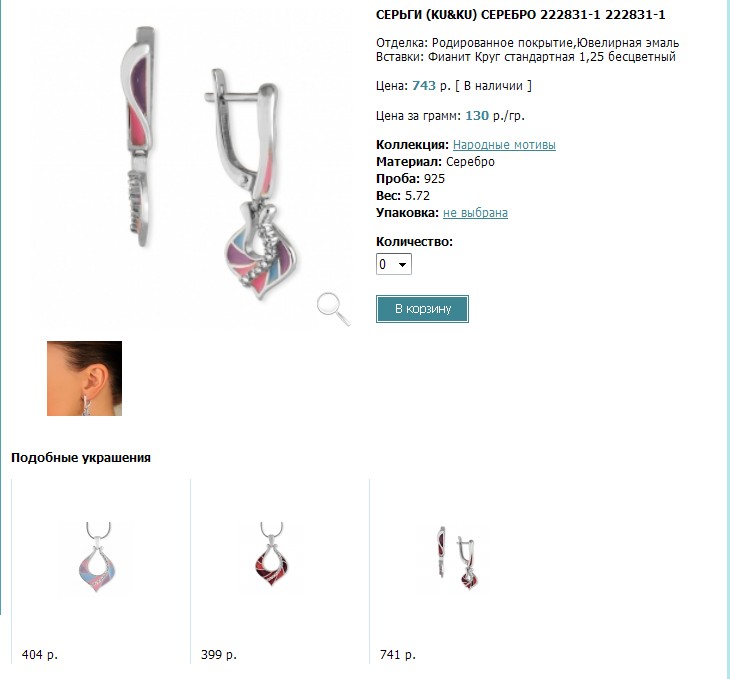Click the magnifying glass zoom icon
This screenshot has width=730, height=679.
333,309
